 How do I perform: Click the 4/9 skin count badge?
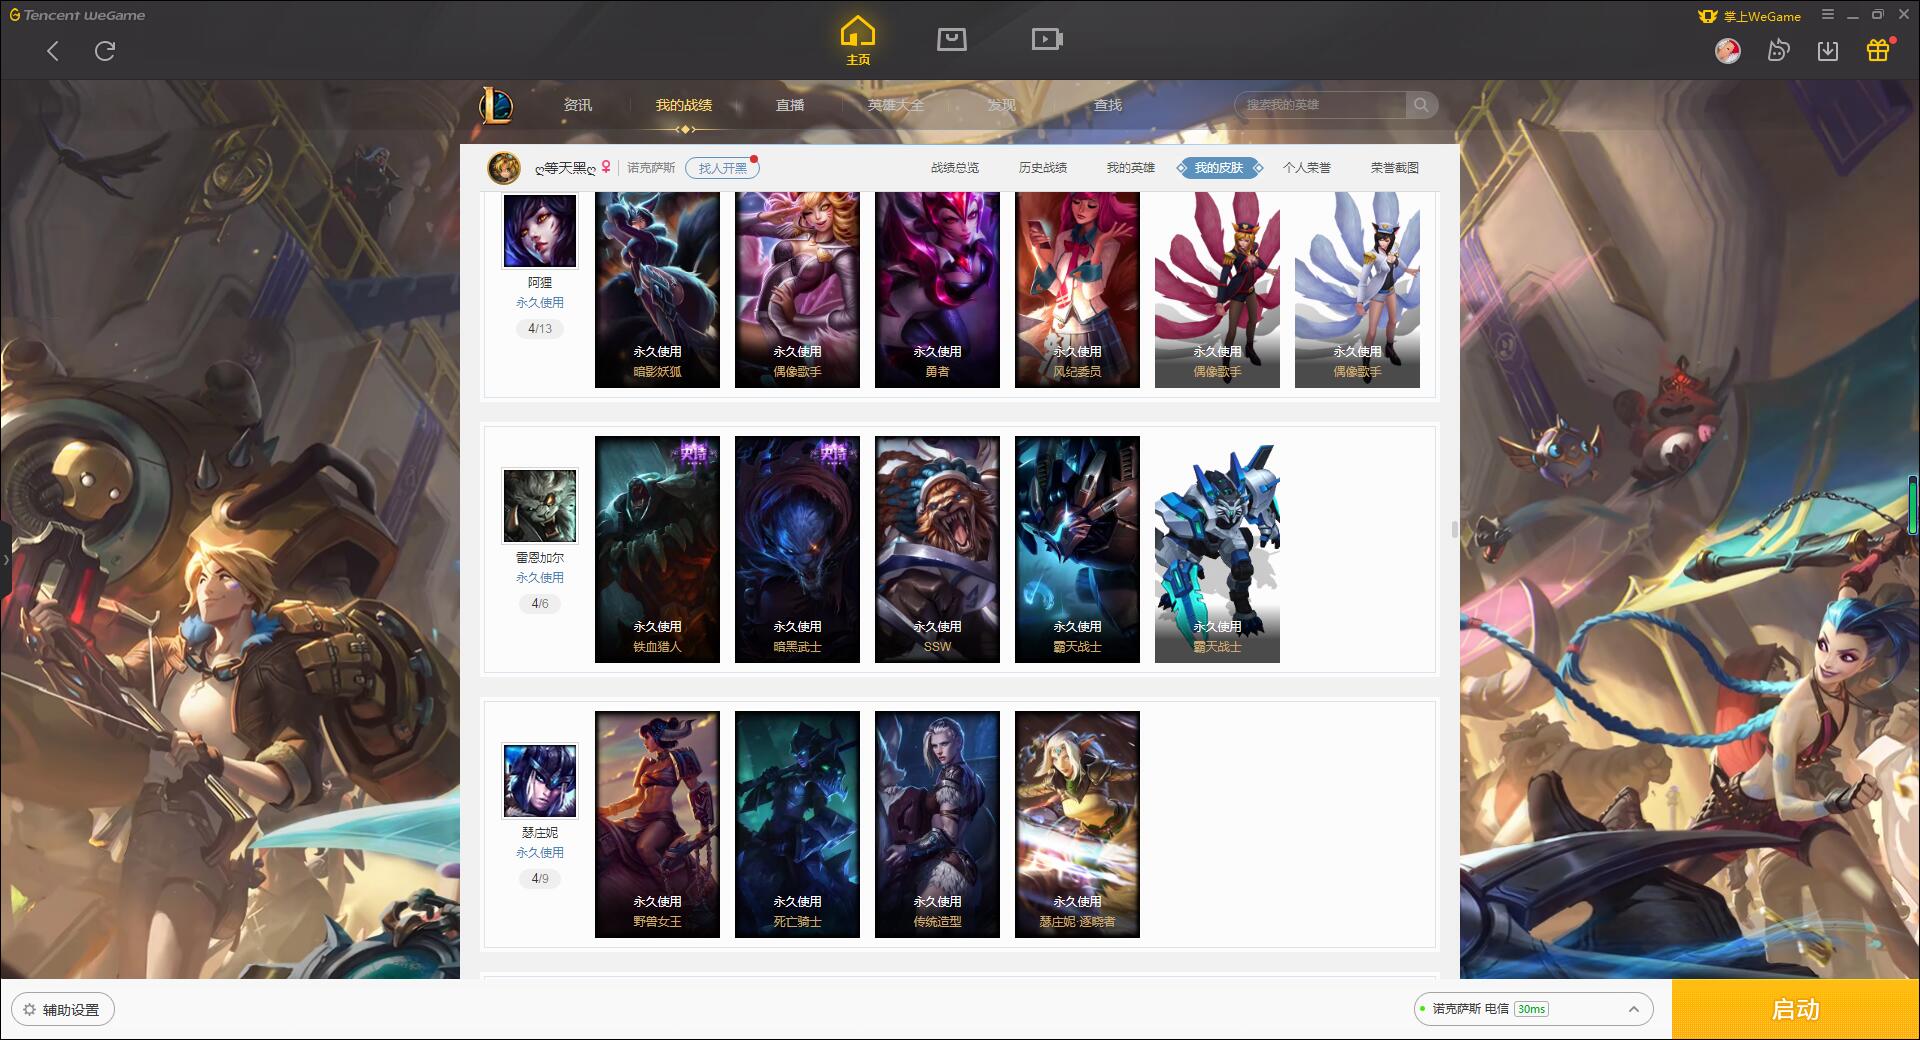point(540,879)
